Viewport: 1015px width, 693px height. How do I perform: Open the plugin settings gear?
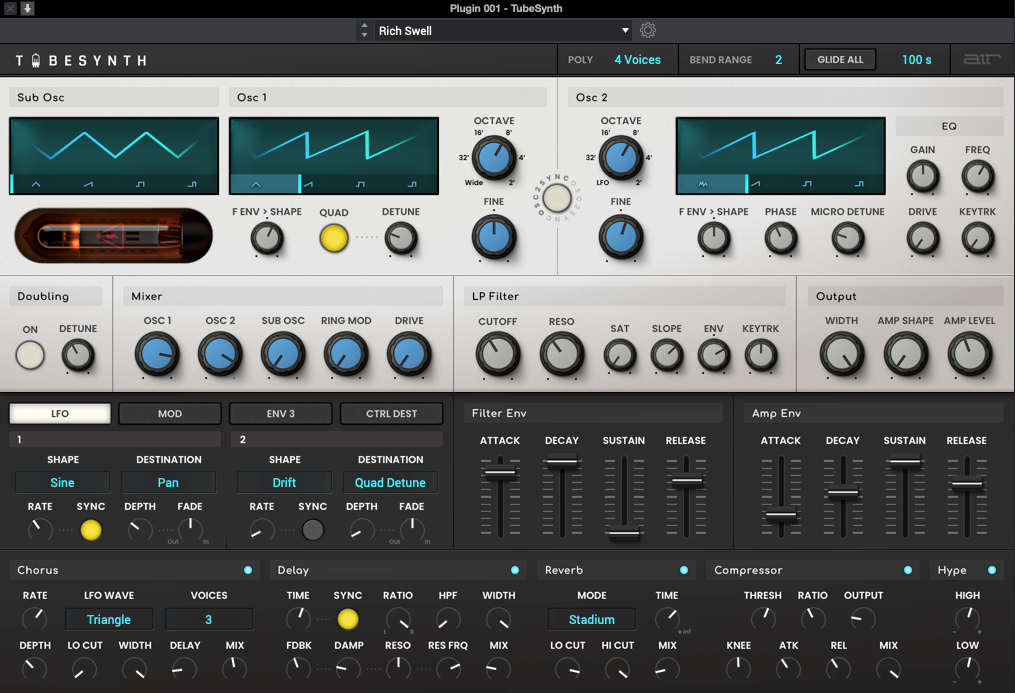tap(647, 30)
